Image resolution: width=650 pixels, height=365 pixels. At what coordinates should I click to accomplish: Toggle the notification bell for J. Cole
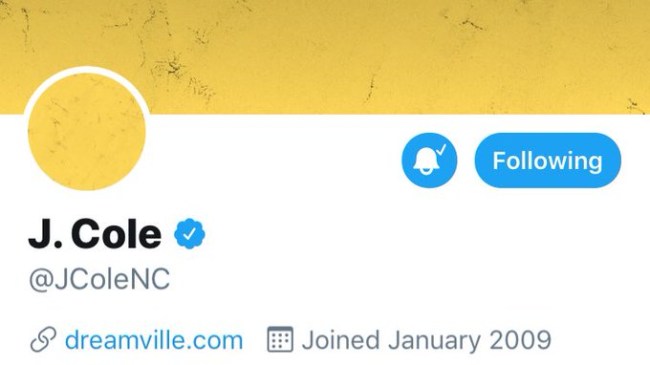[429, 160]
